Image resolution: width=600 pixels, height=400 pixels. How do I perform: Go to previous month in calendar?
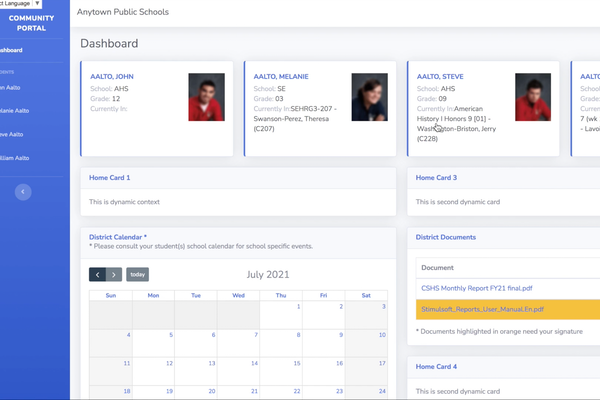click(97, 275)
